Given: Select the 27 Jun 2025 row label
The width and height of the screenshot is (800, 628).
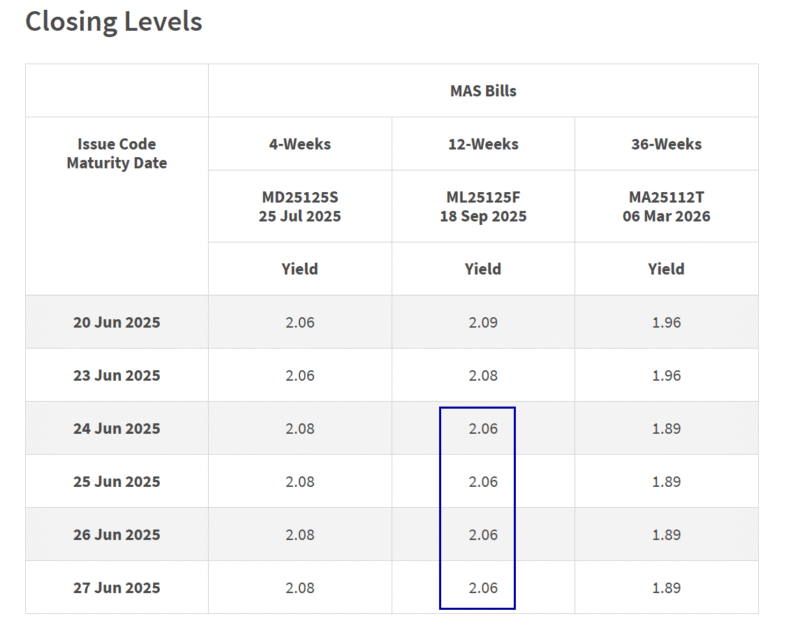Looking at the screenshot, I should point(114,588).
